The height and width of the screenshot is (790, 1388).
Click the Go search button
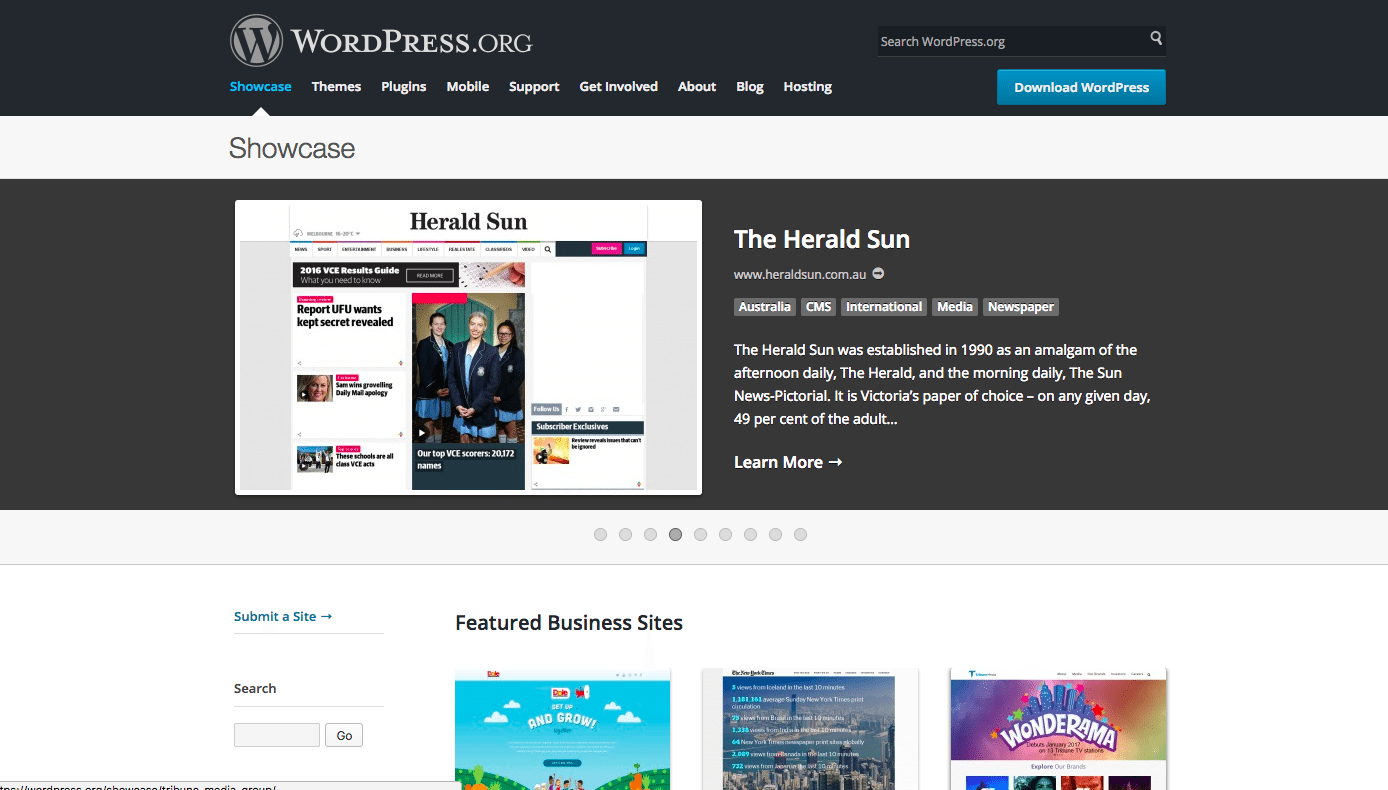(x=343, y=734)
